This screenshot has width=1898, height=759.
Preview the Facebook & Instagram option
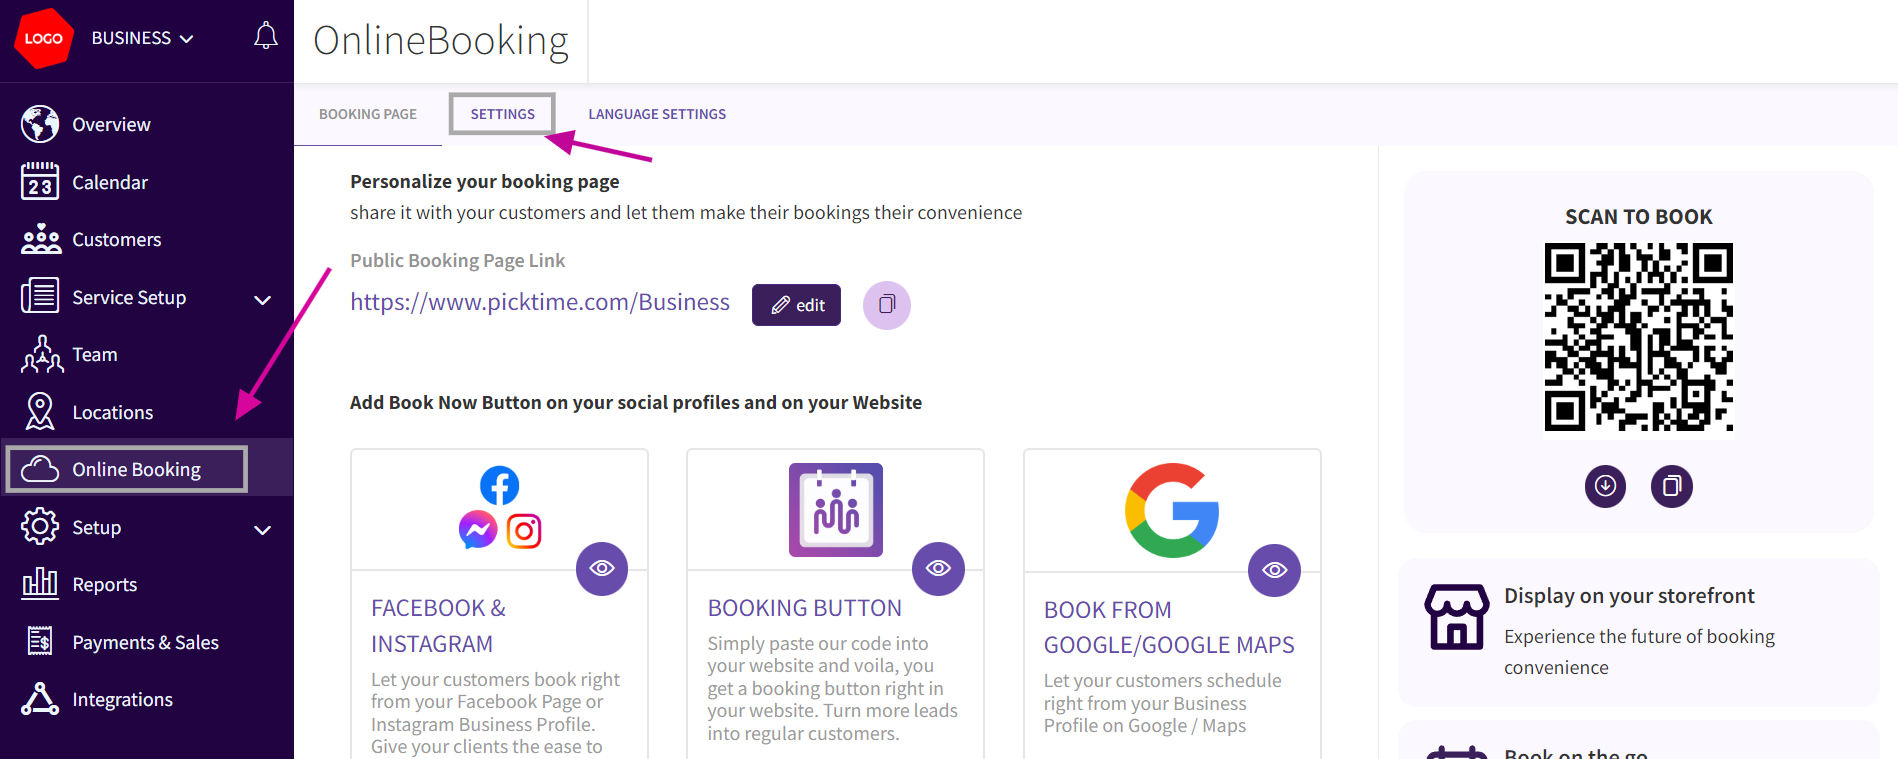[x=602, y=569]
